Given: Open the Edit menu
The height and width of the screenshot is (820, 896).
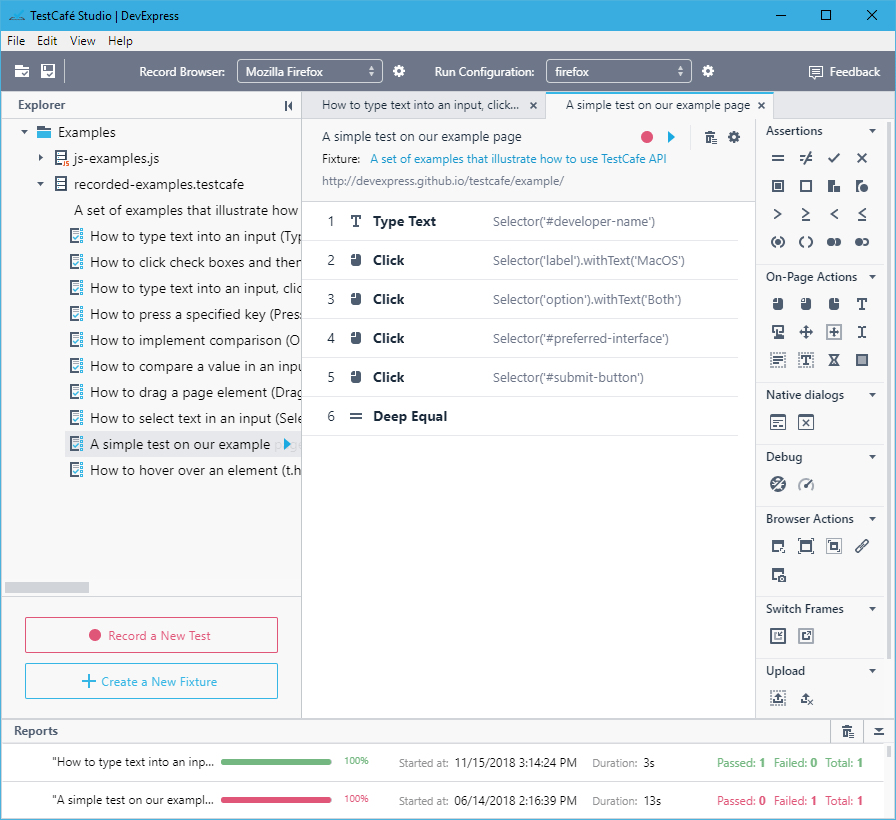Looking at the screenshot, I should tap(47, 41).
